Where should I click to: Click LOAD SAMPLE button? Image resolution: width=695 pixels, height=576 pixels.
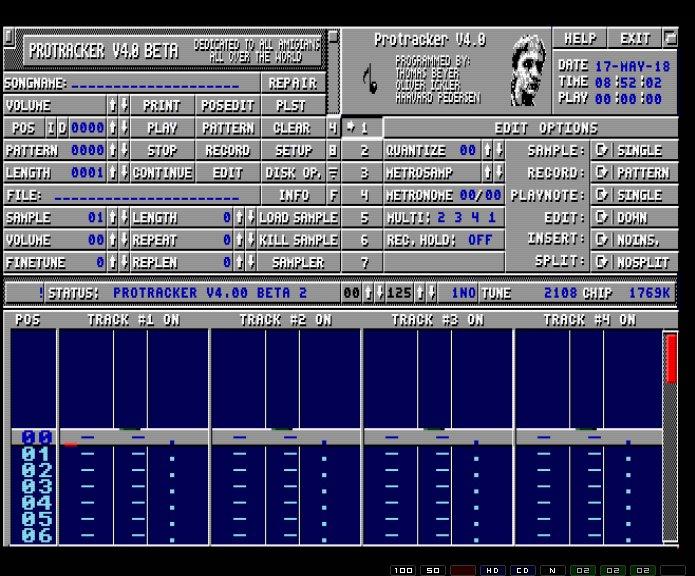[x=298, y=217]
